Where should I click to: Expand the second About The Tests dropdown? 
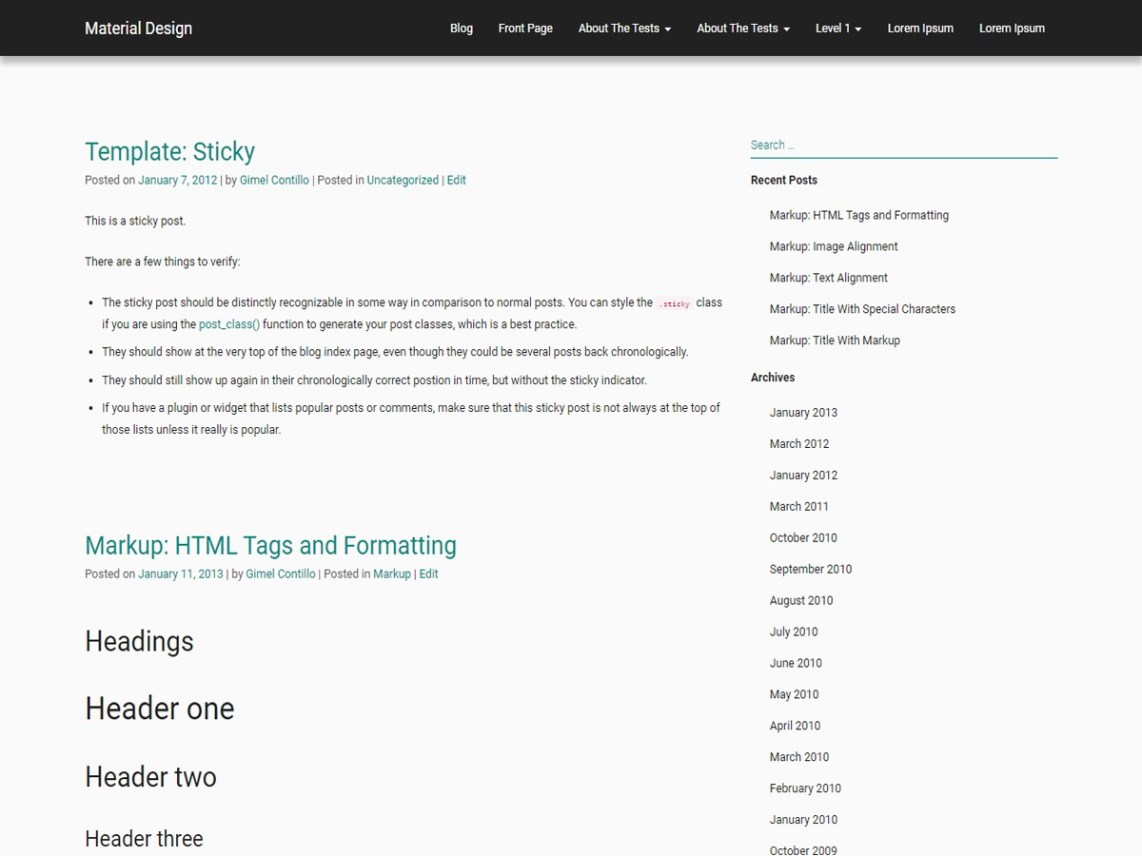(x=743, y=28)
